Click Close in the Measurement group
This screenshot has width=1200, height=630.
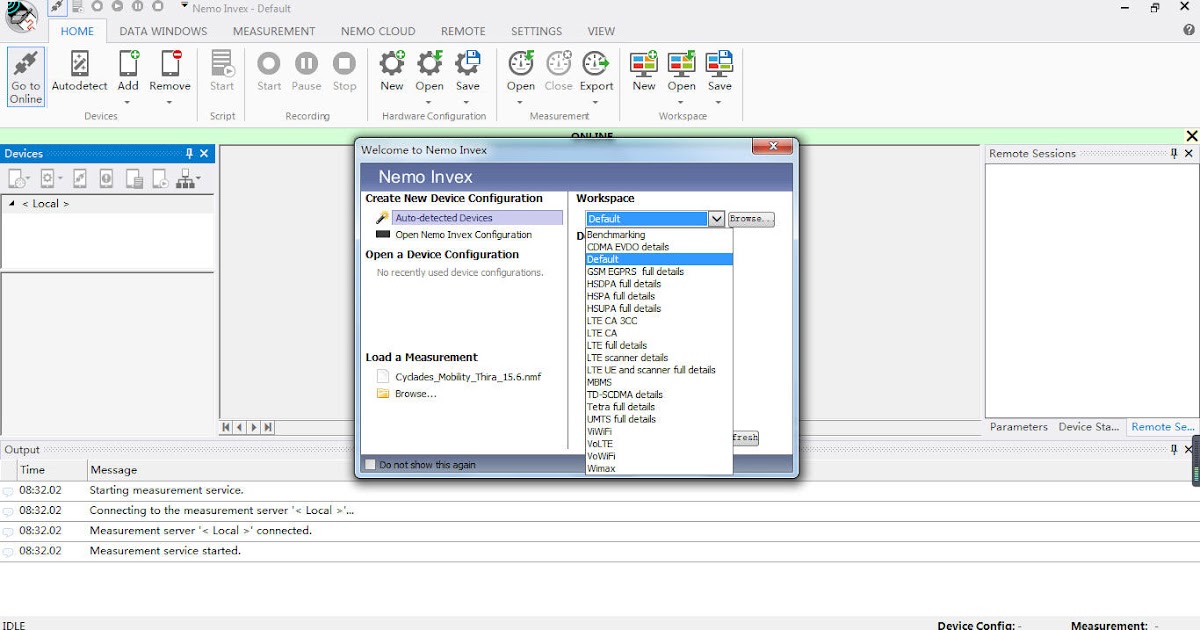click(559, 72)
